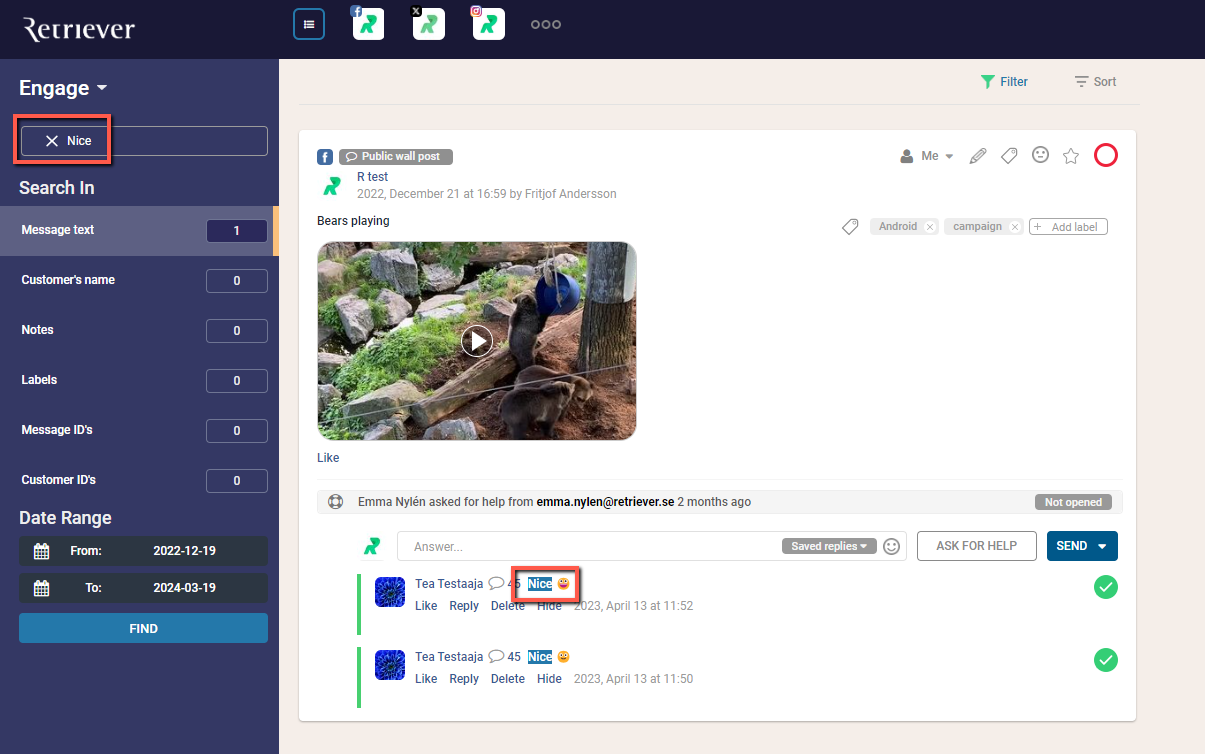
Task: Set sentiment with the smiley face icon
Action: click(1040, 155)
